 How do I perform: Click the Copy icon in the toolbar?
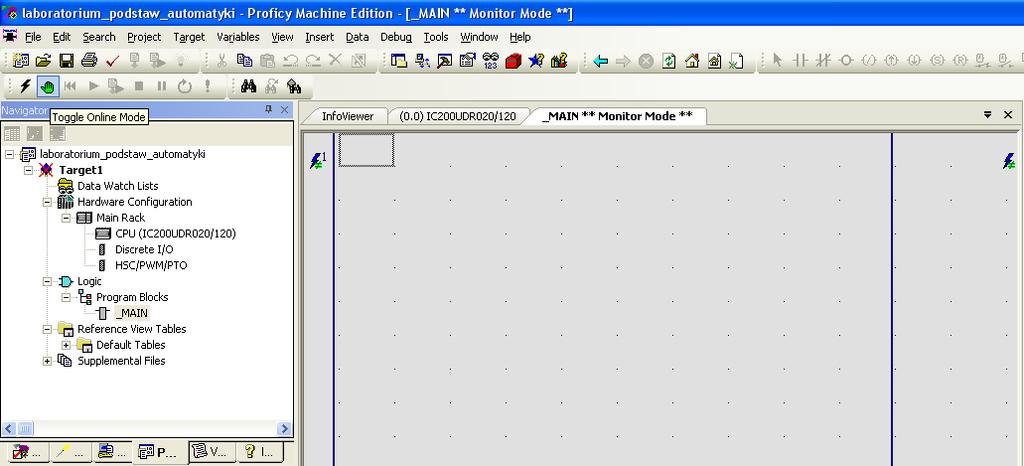point(244,61)
